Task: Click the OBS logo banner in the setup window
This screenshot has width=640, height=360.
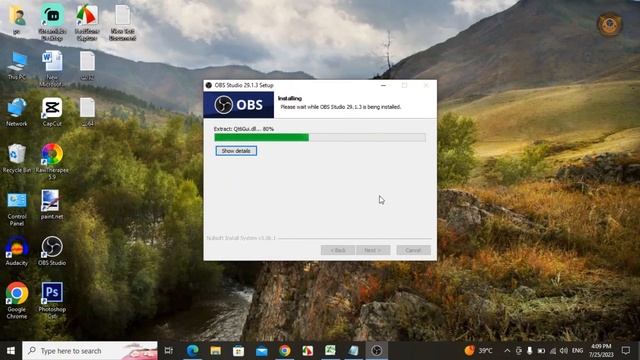Action: click(239, 105)
